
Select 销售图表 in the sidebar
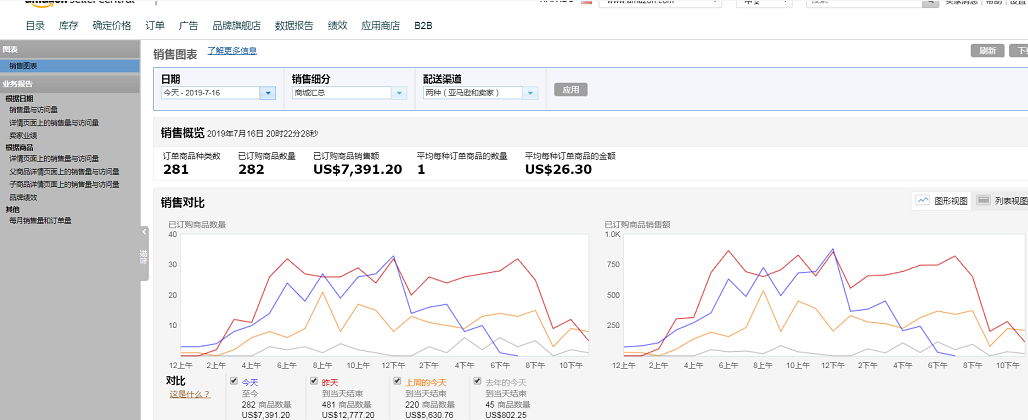pos(69,66)
